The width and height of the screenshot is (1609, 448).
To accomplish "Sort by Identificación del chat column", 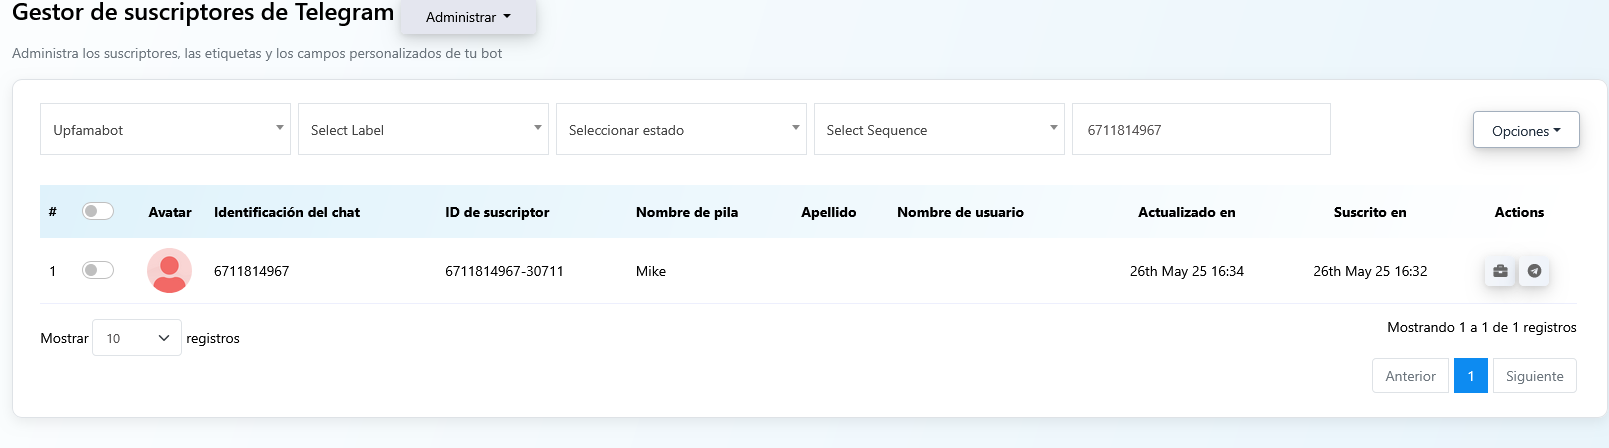I will pos(287,212).
